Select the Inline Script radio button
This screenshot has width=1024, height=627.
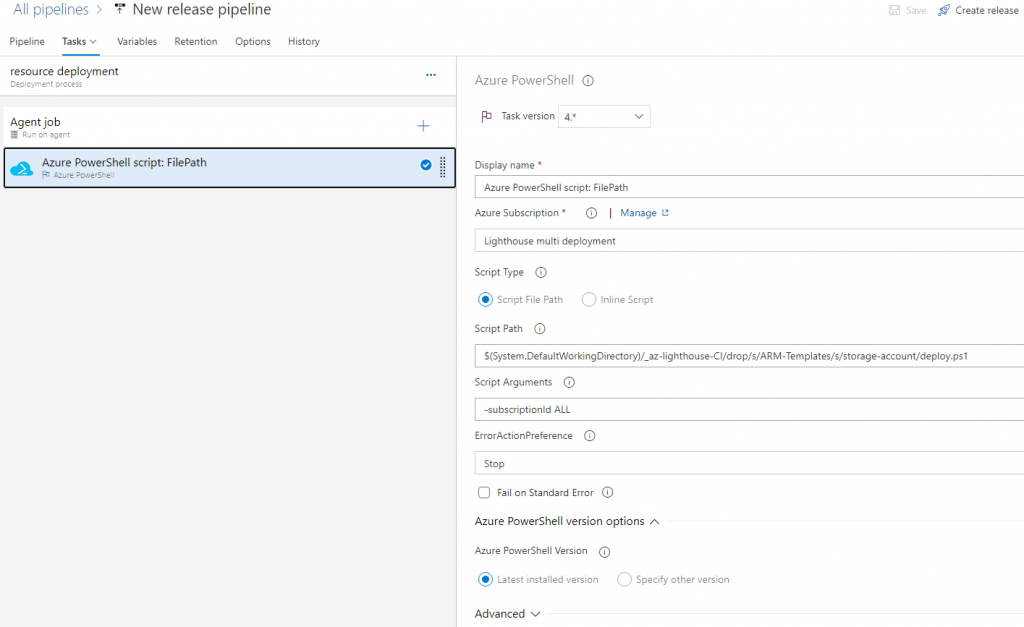pos(588,299)
